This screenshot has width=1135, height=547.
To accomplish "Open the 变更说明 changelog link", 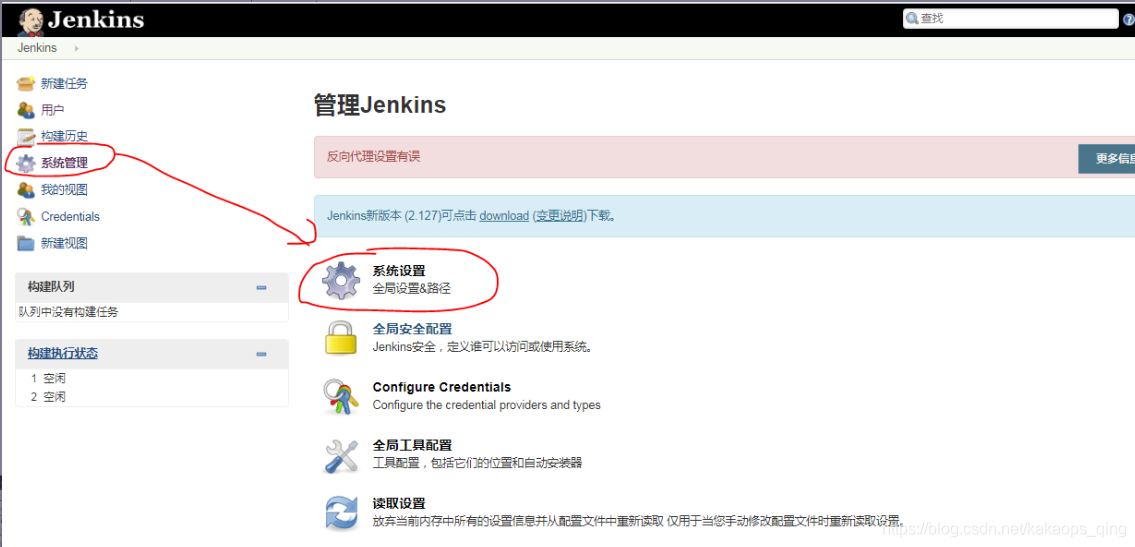I will click(560, 216).
